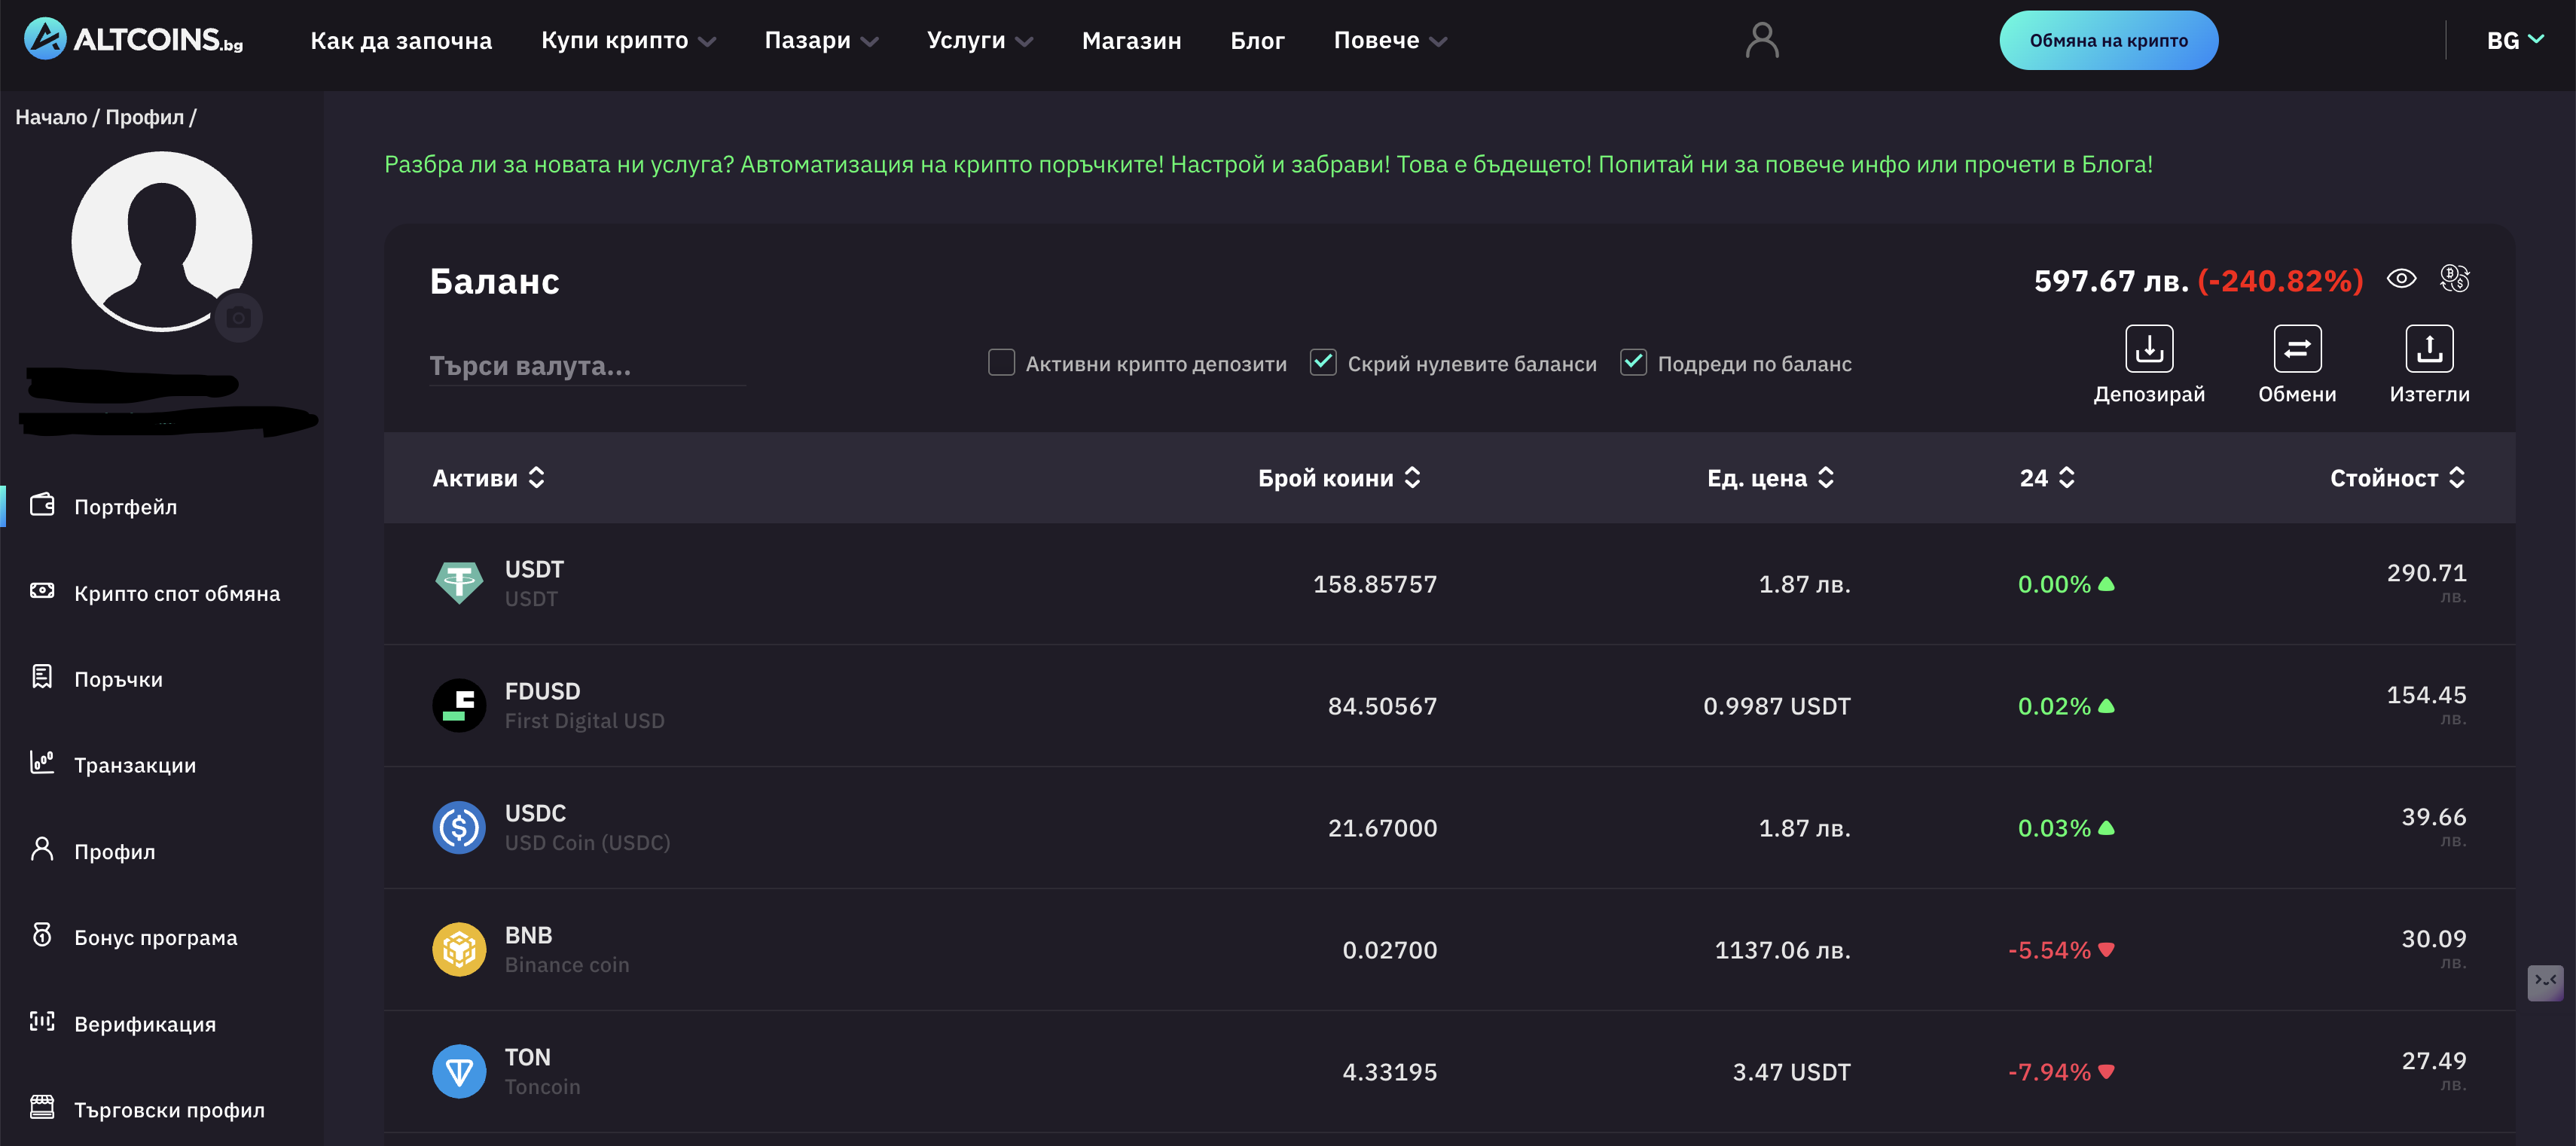This screenshot has width=2576, height=1146.
Task: Expand Купи крипто dropdown menu
Action: tap(628, 41)
